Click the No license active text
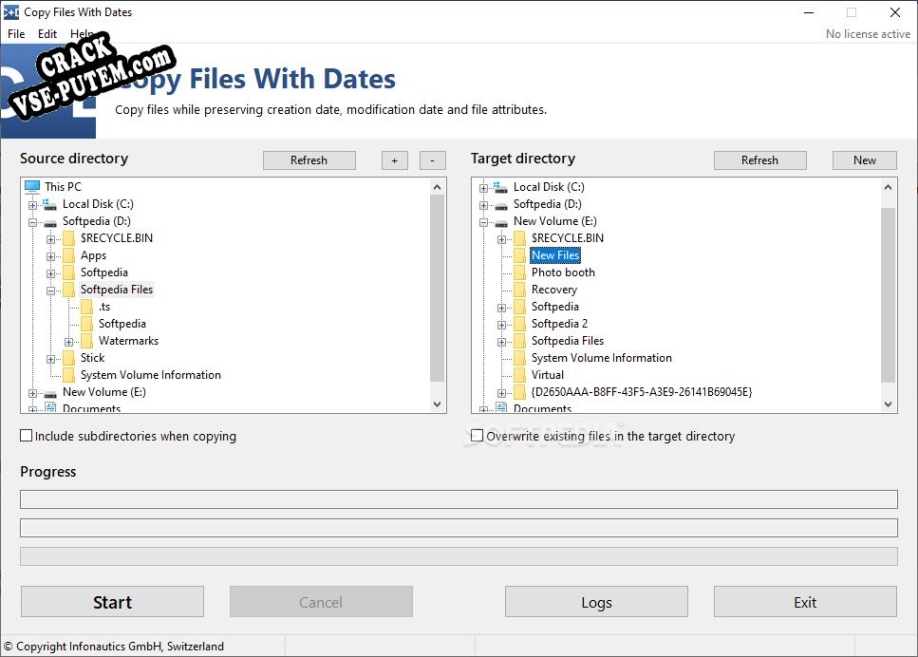Viewport: 918px width, 657px height. click(x=868, y=34)
